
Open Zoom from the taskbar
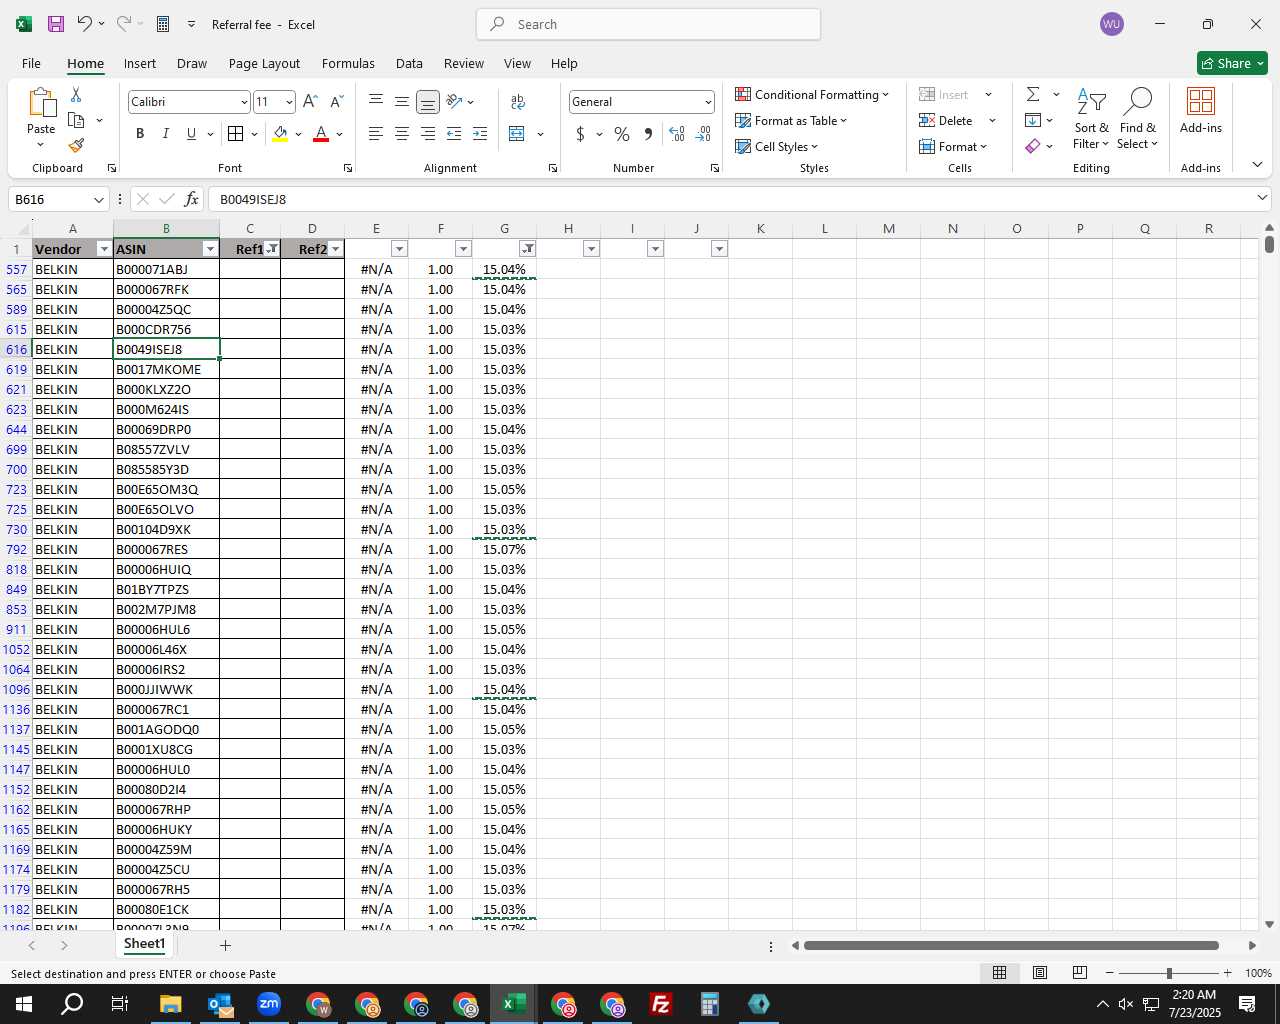coord(268,1004)
